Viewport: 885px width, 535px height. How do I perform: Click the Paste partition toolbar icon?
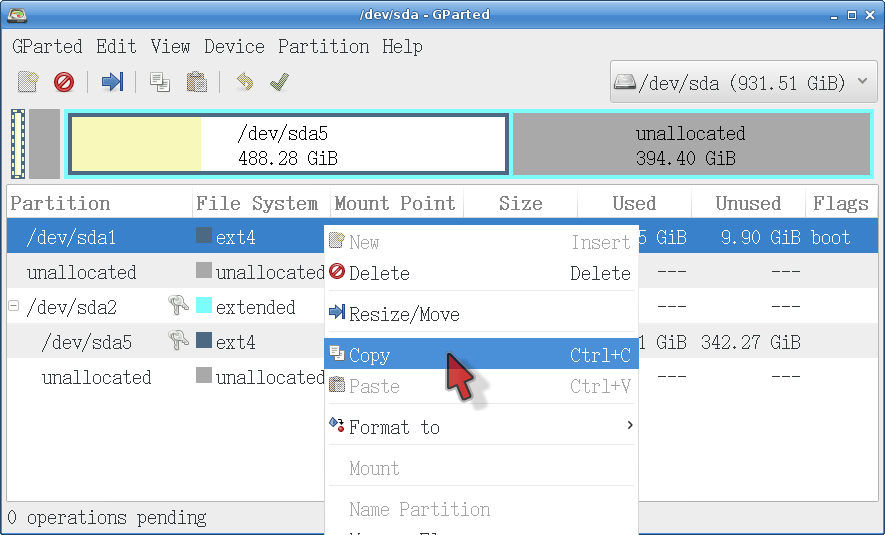(x=197, y=82)
